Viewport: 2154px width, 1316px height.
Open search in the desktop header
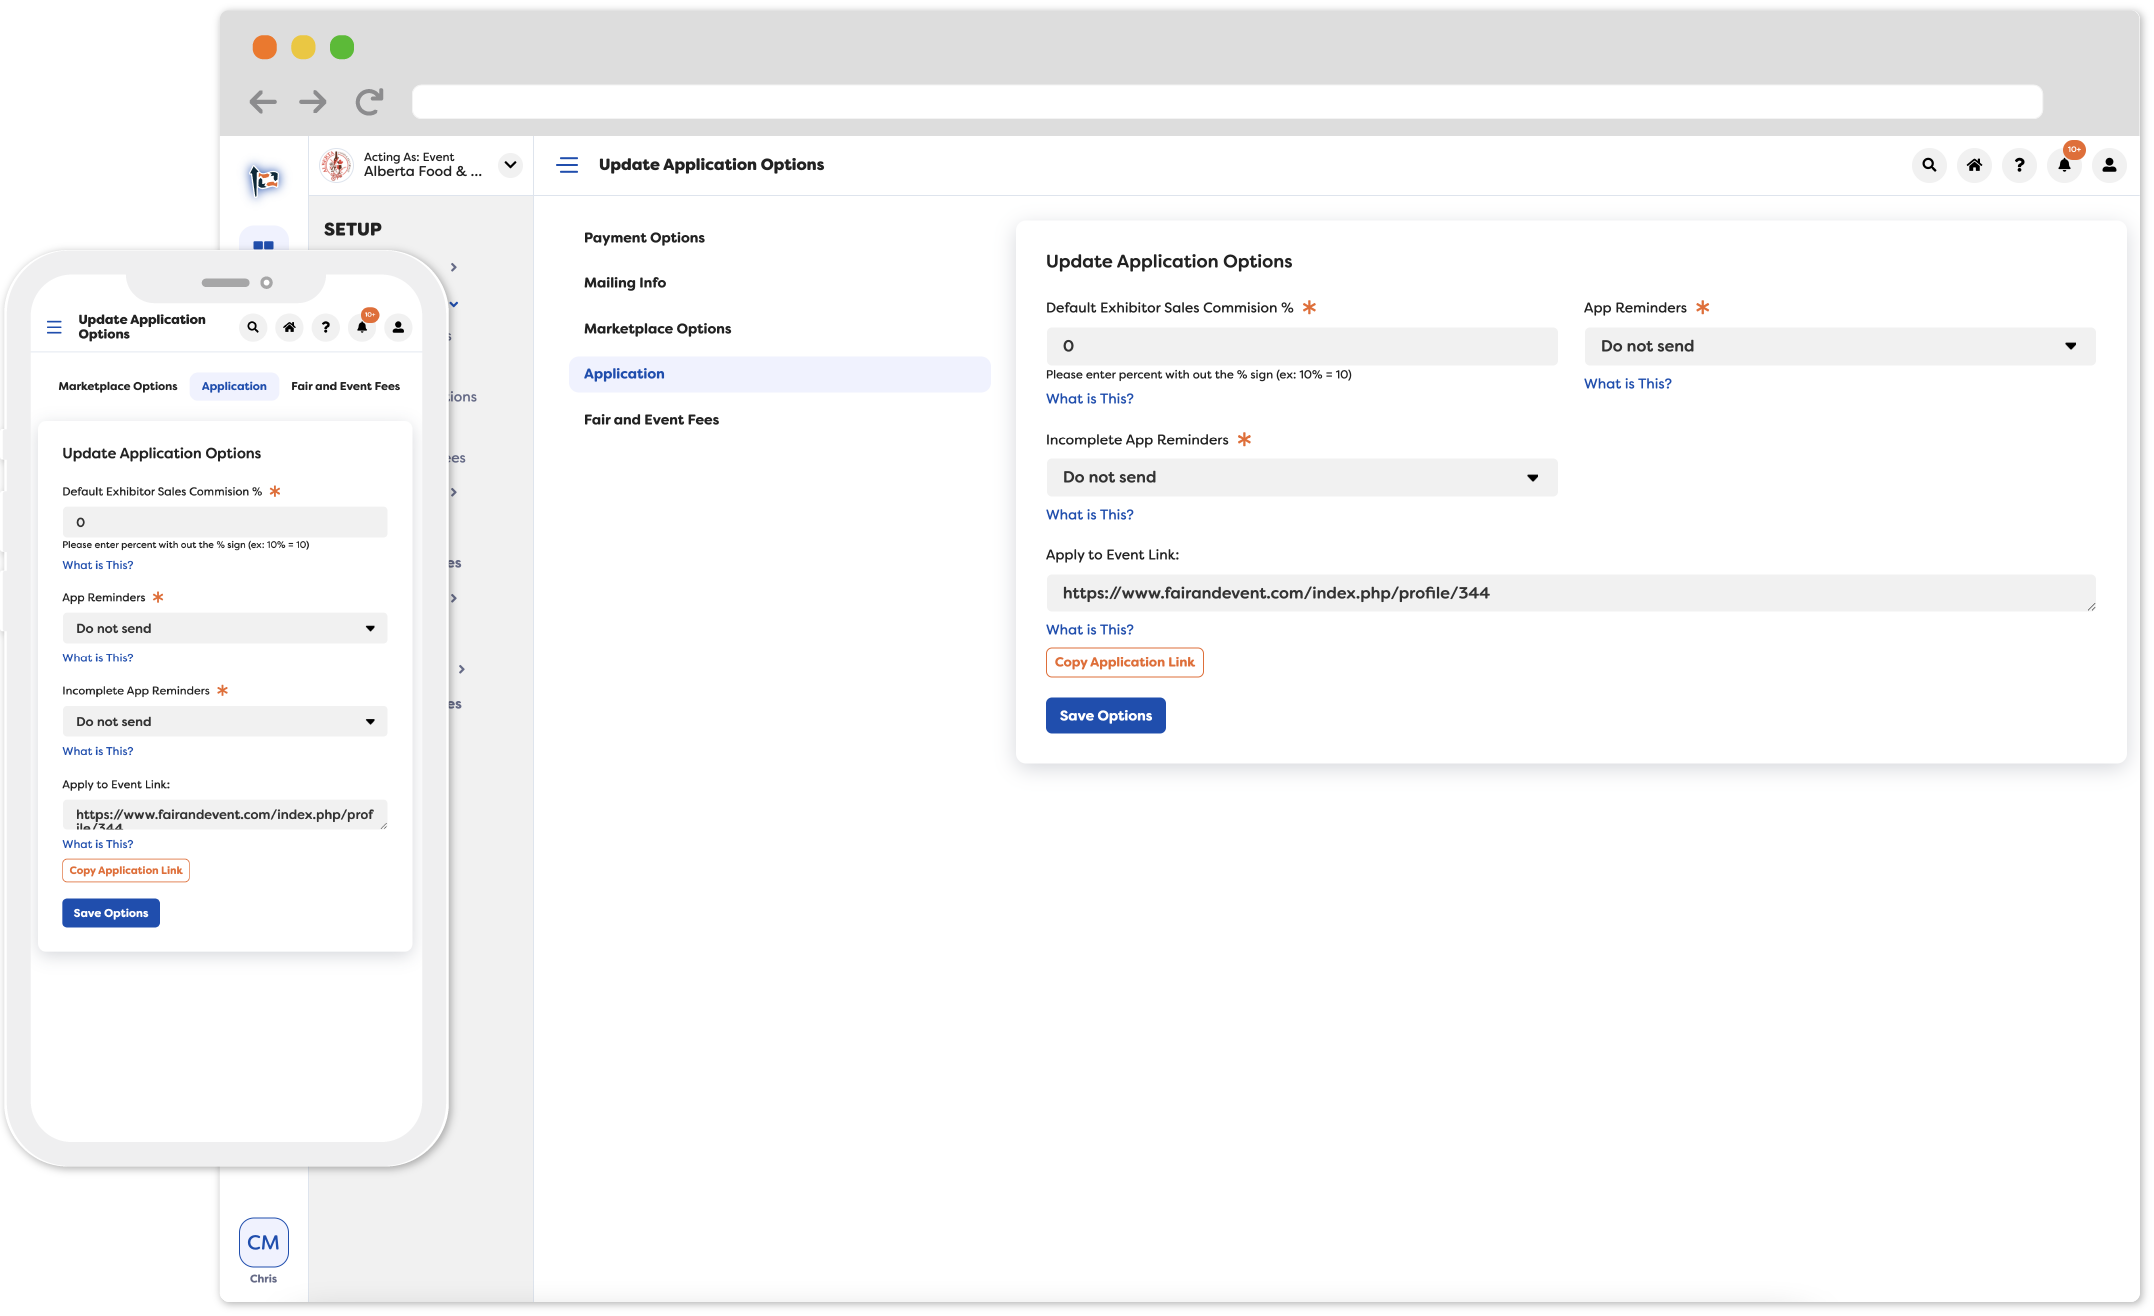1929,165
